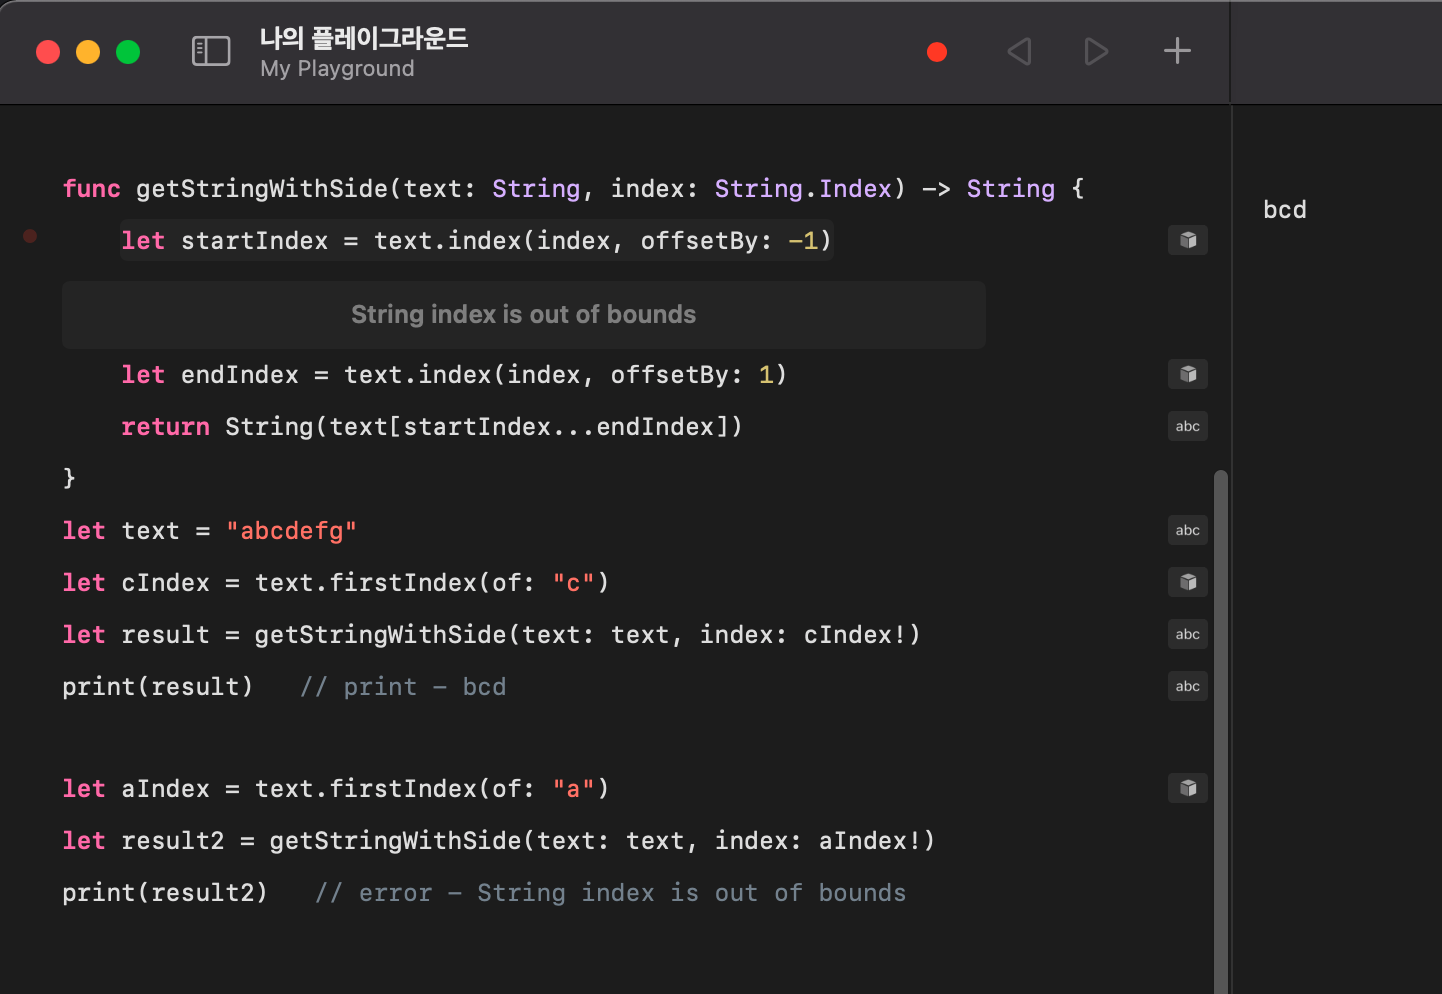Image resolution: width=1442 pixels, height=994 pixels.
Task: Click the "a" string in firstIndex call
Action: point(574,789)
